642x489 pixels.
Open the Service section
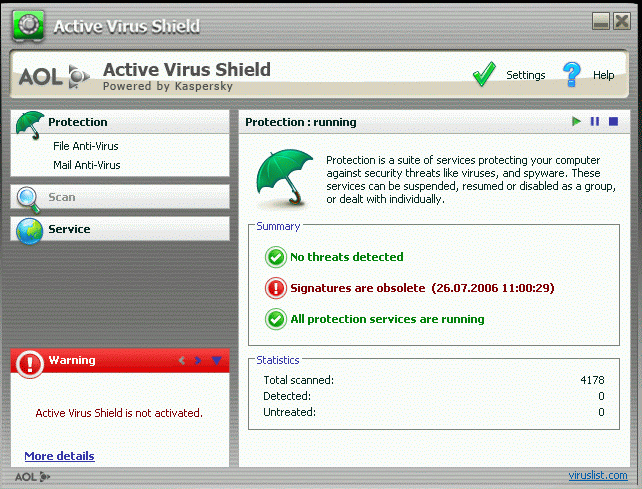[120, 229]
